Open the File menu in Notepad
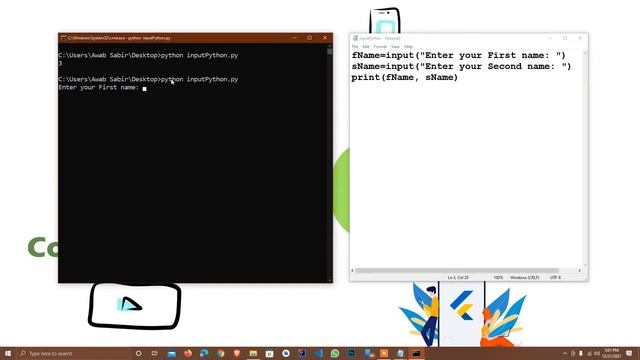 point(355,47)
